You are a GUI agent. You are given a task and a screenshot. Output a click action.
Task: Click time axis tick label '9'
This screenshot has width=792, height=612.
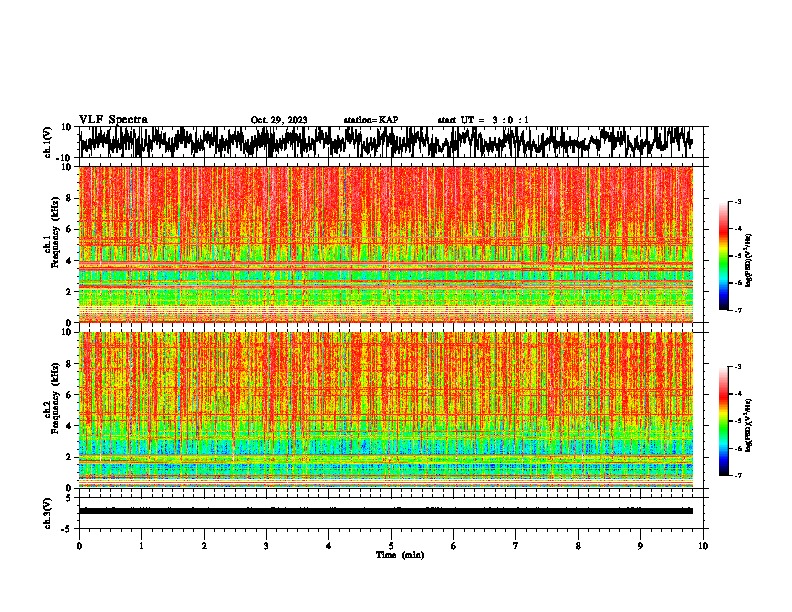(640, 546)
